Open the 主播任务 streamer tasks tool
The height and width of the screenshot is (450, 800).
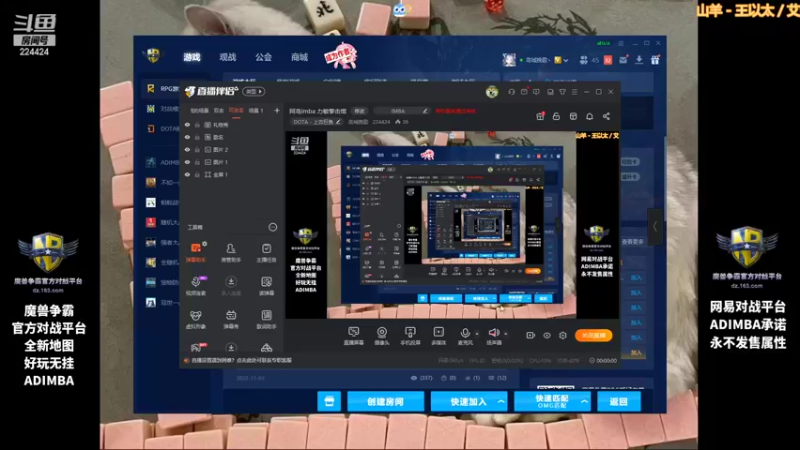pos(266,252)
